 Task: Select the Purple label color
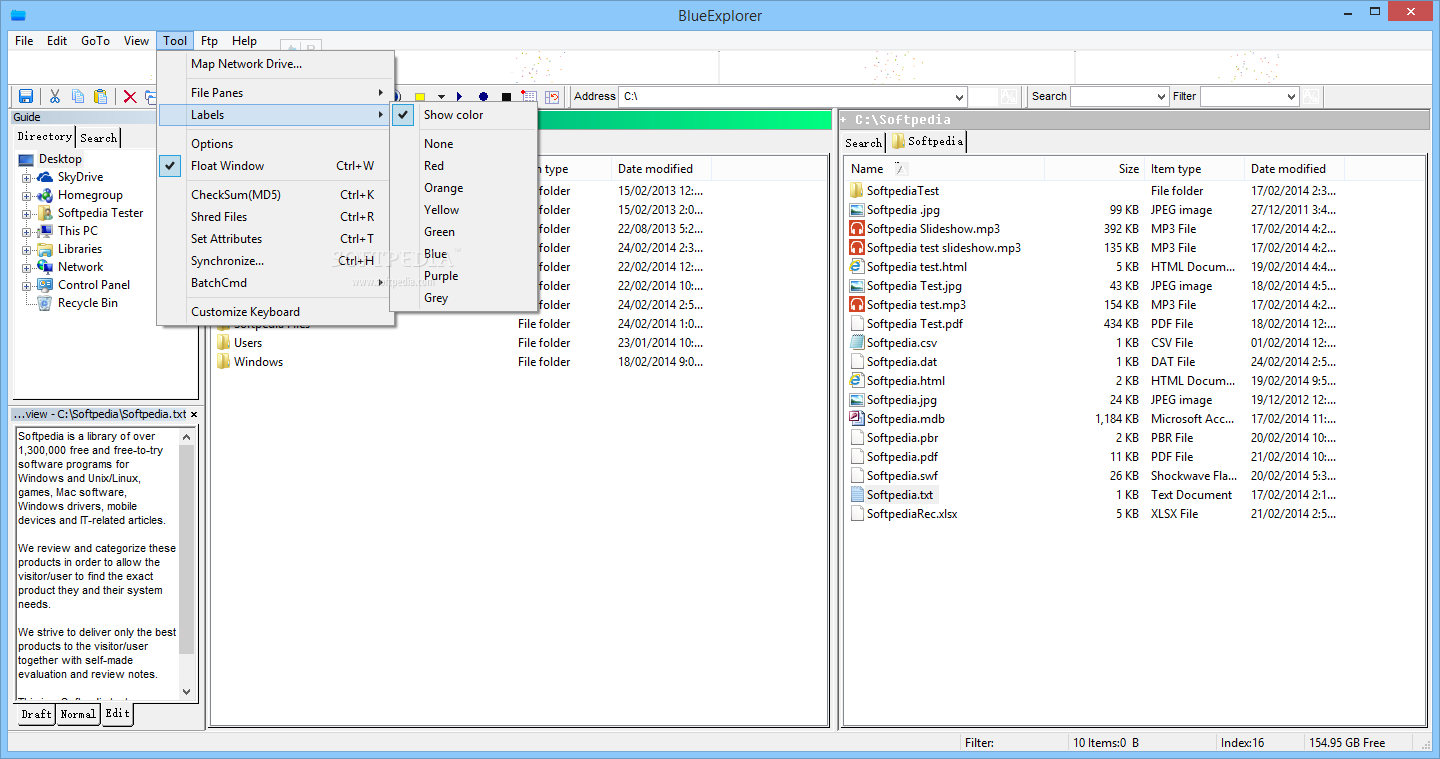[464, 276]
